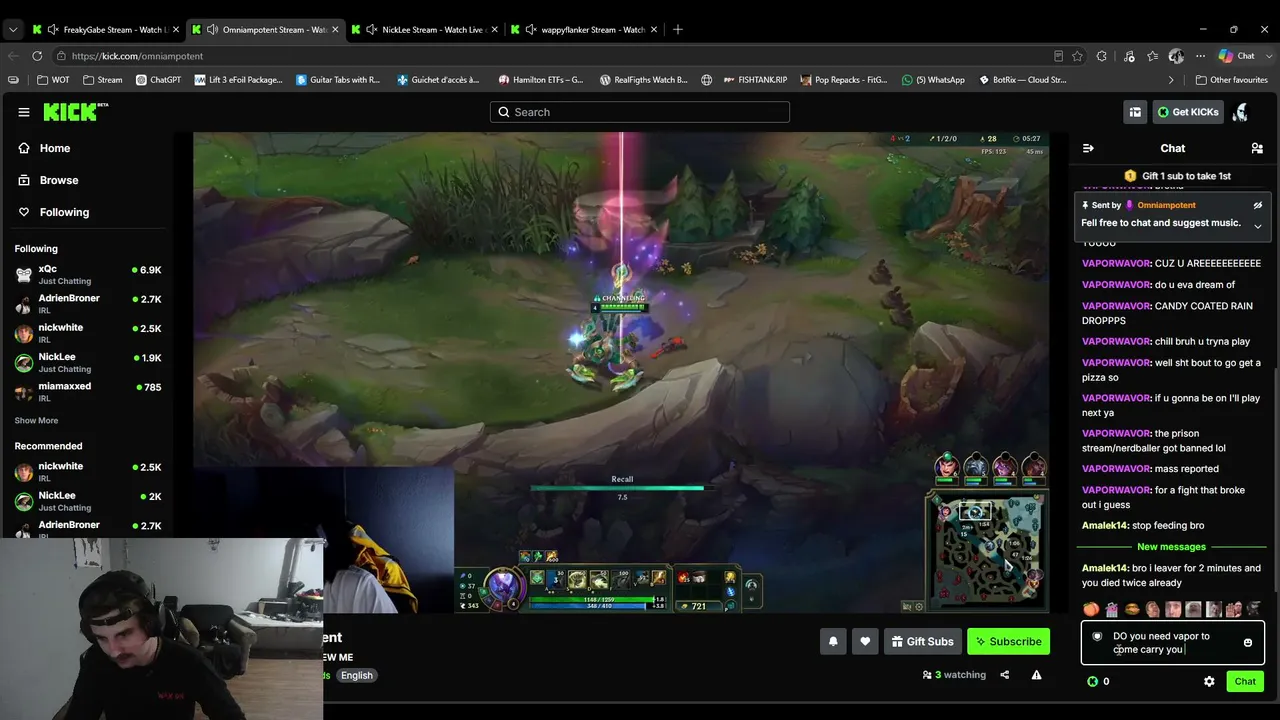Collapse the chat panel with the arrow icon
Image resolution: width=1280 pixels, height=720 pixels.
click(1088, 148)
